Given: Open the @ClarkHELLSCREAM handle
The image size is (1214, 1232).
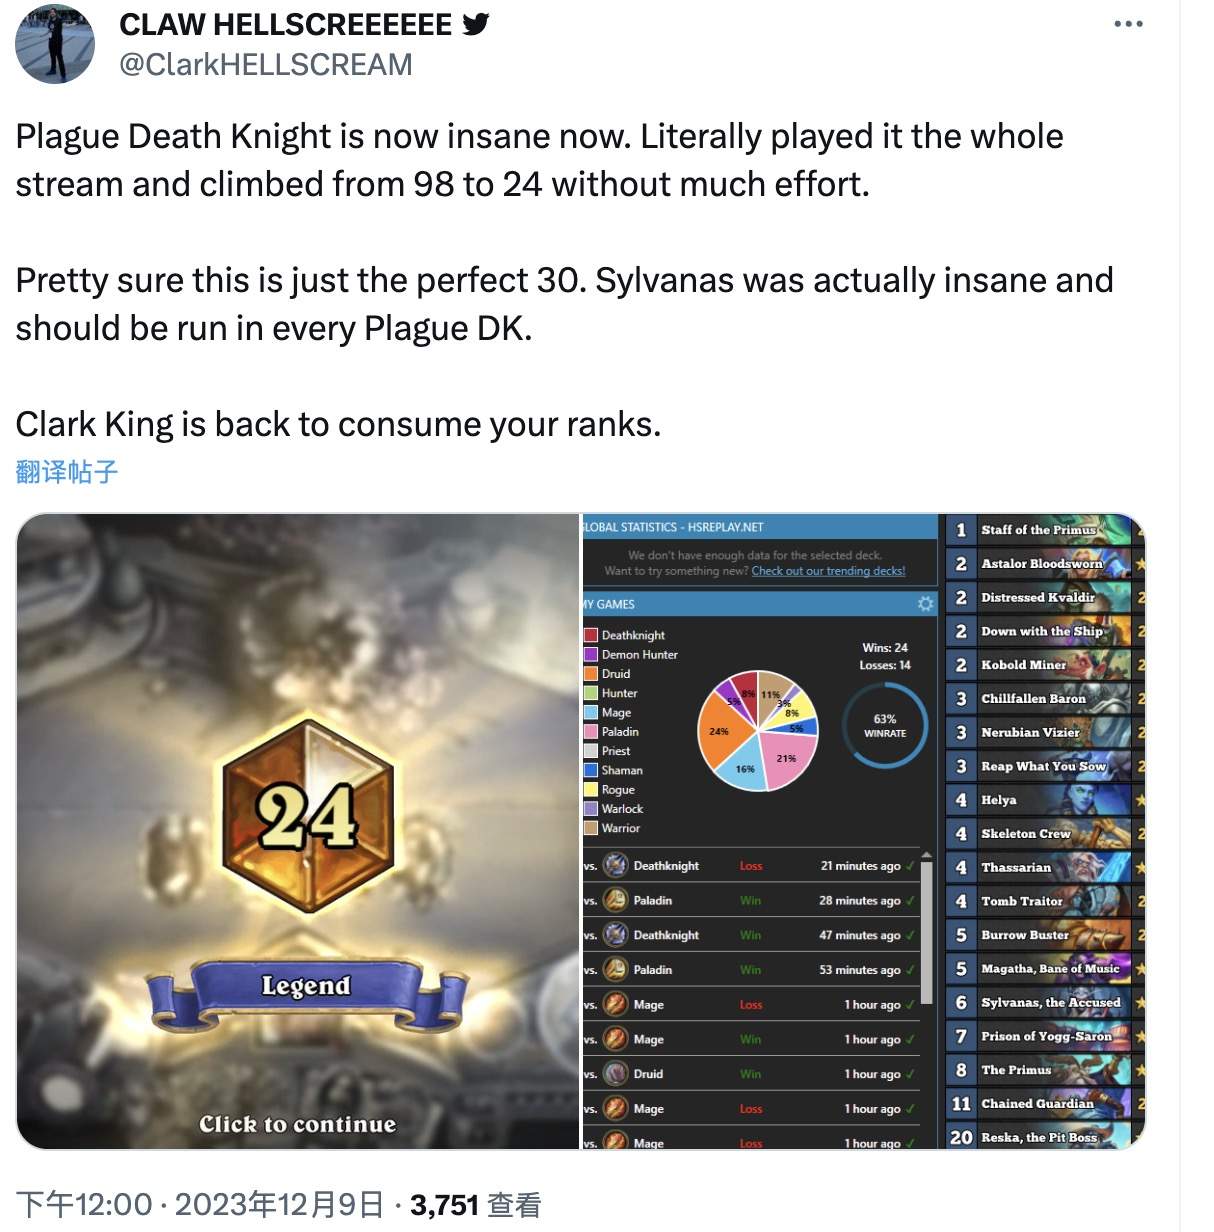Looking at the screenshot, I should pyautogui.click(x=266, y=65).
